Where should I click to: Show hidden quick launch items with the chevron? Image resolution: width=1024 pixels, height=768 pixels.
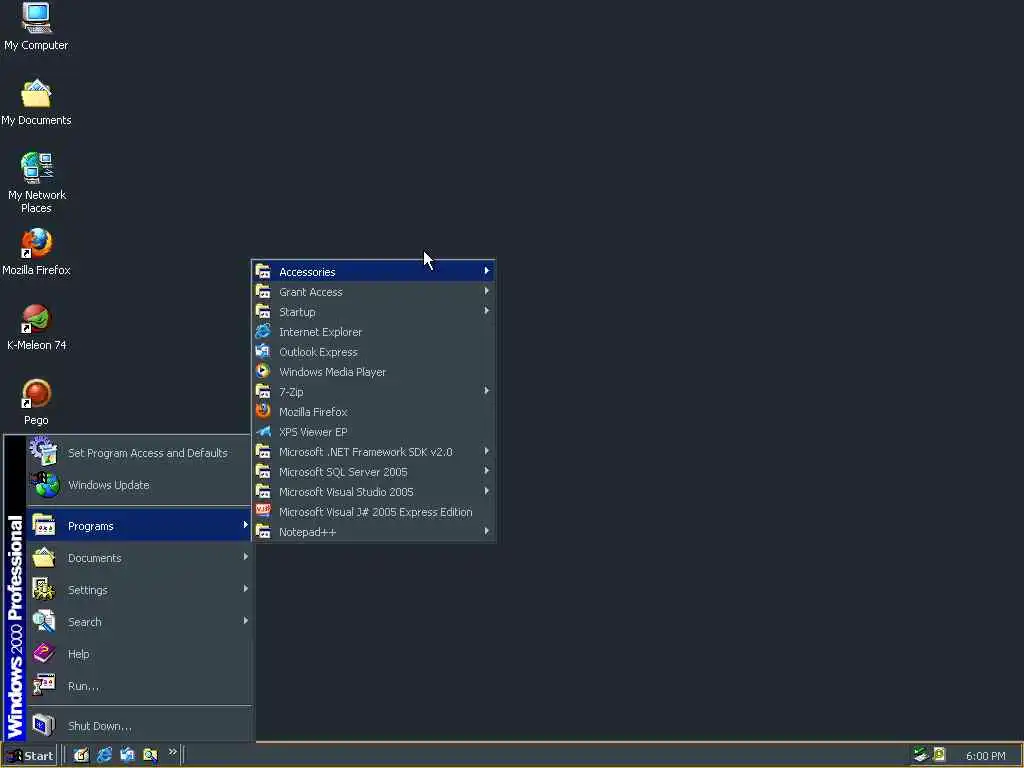(172, 752)
